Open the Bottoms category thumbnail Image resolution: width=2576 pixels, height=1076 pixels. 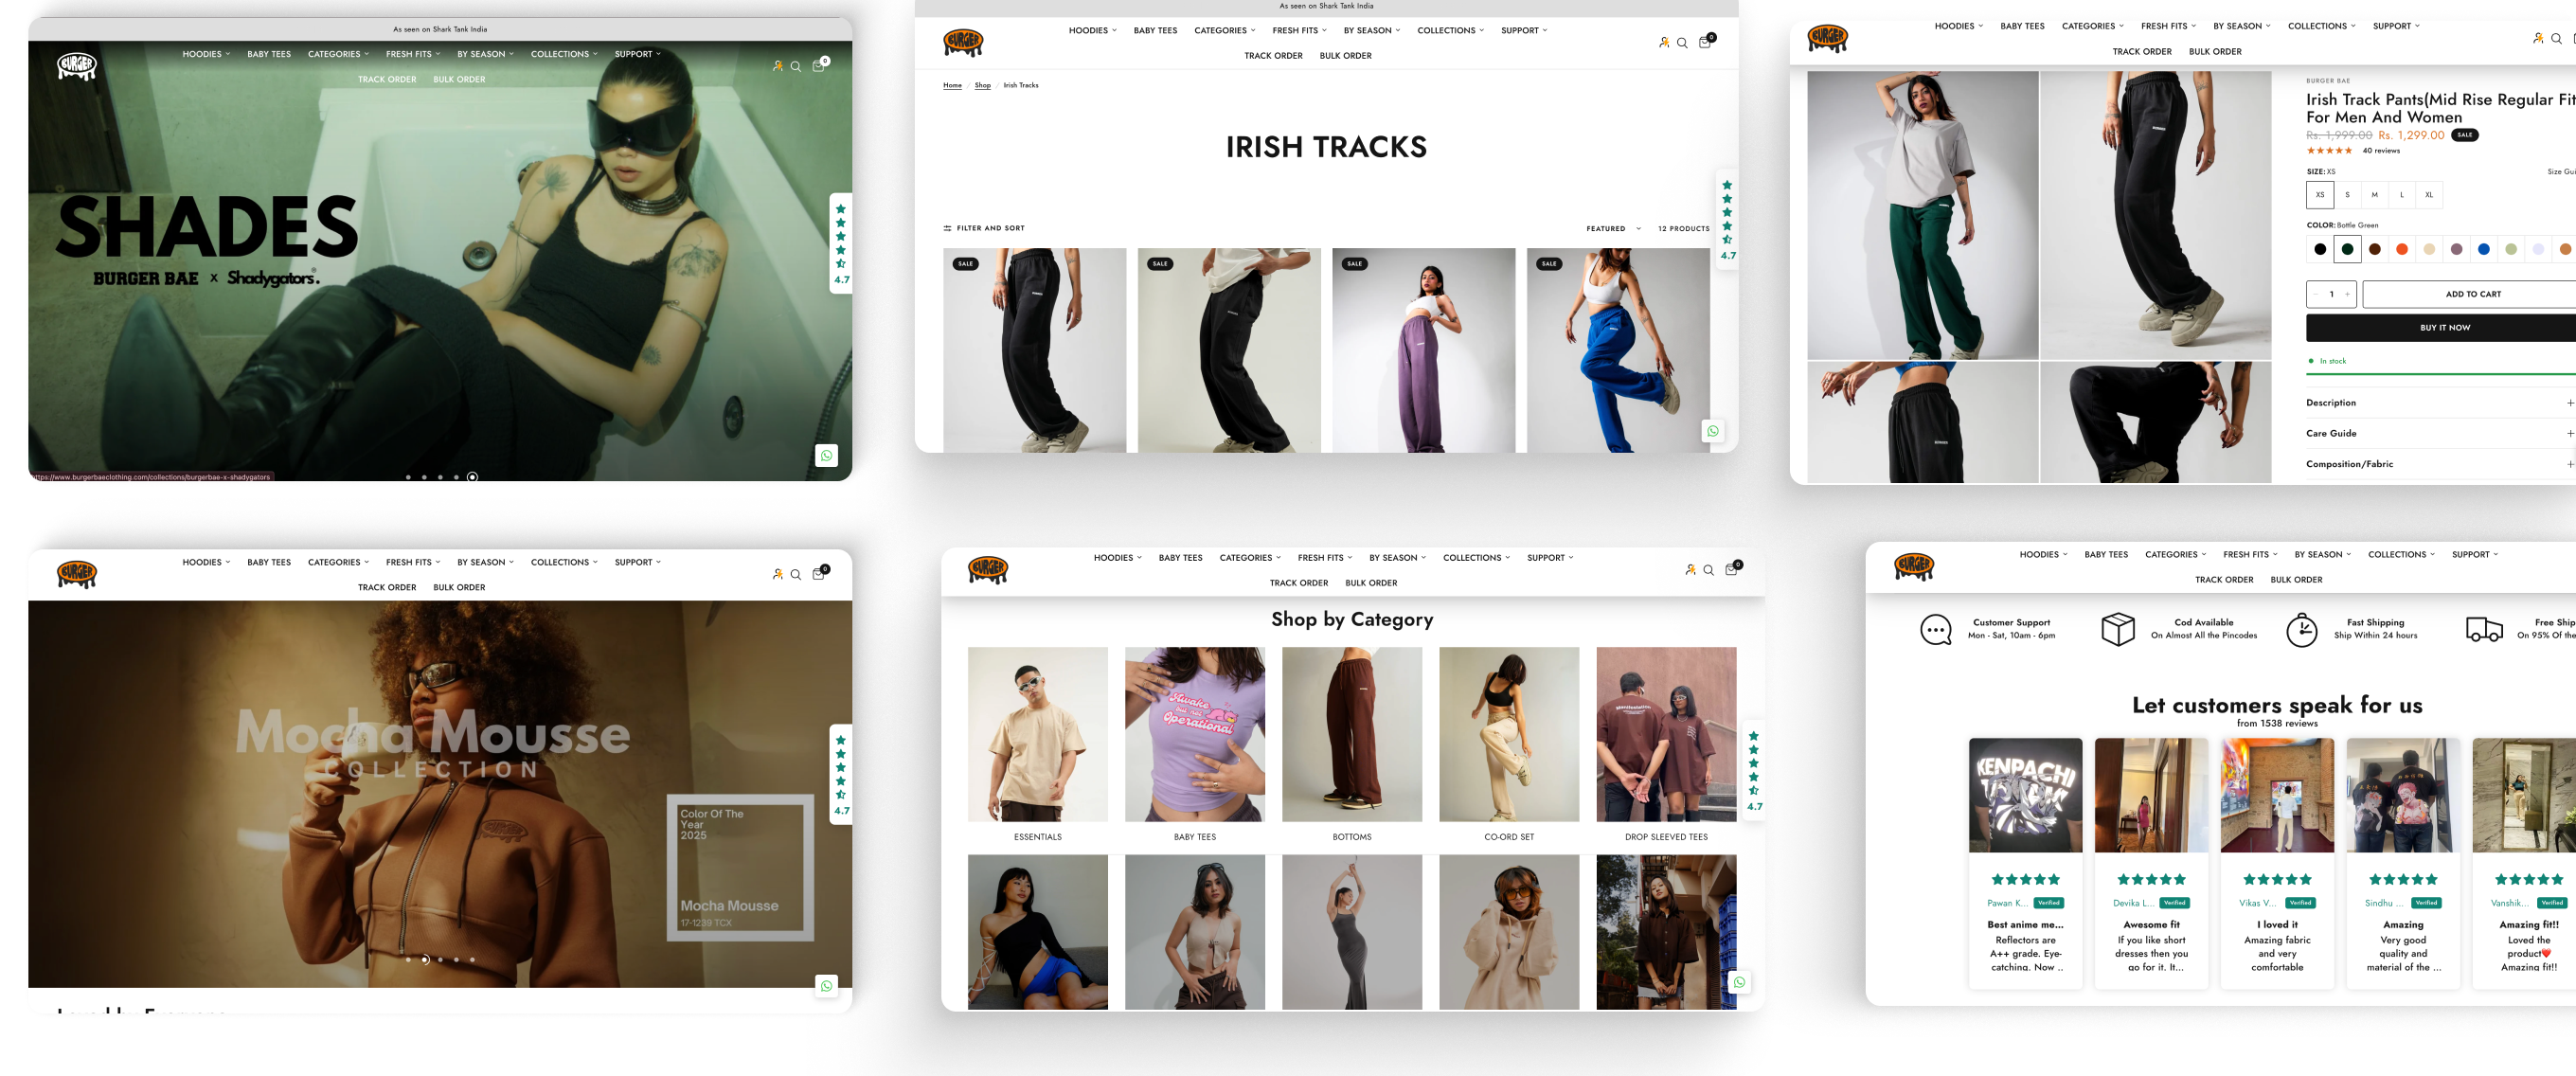1351,735
